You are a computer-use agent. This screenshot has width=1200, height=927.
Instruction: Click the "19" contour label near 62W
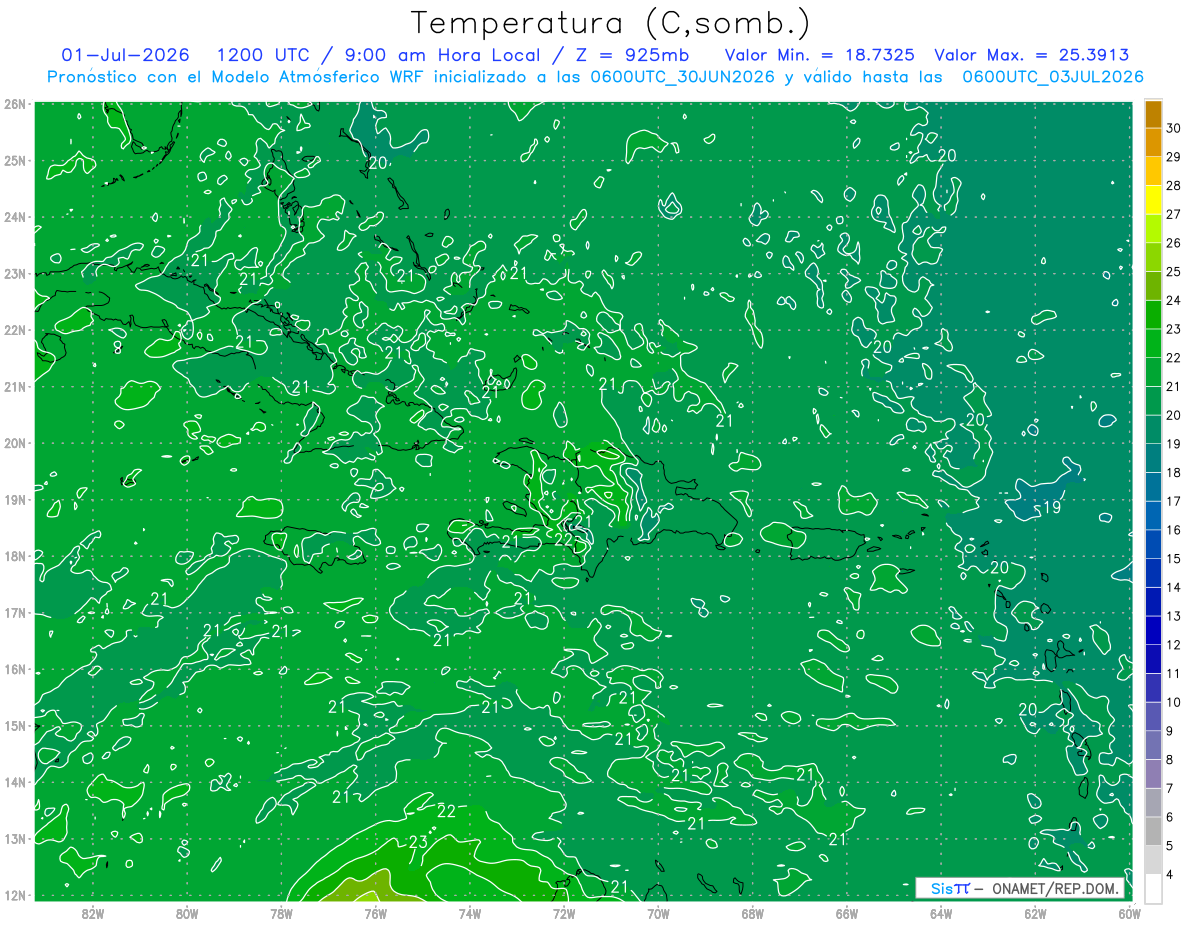(x=1051, y=508)
